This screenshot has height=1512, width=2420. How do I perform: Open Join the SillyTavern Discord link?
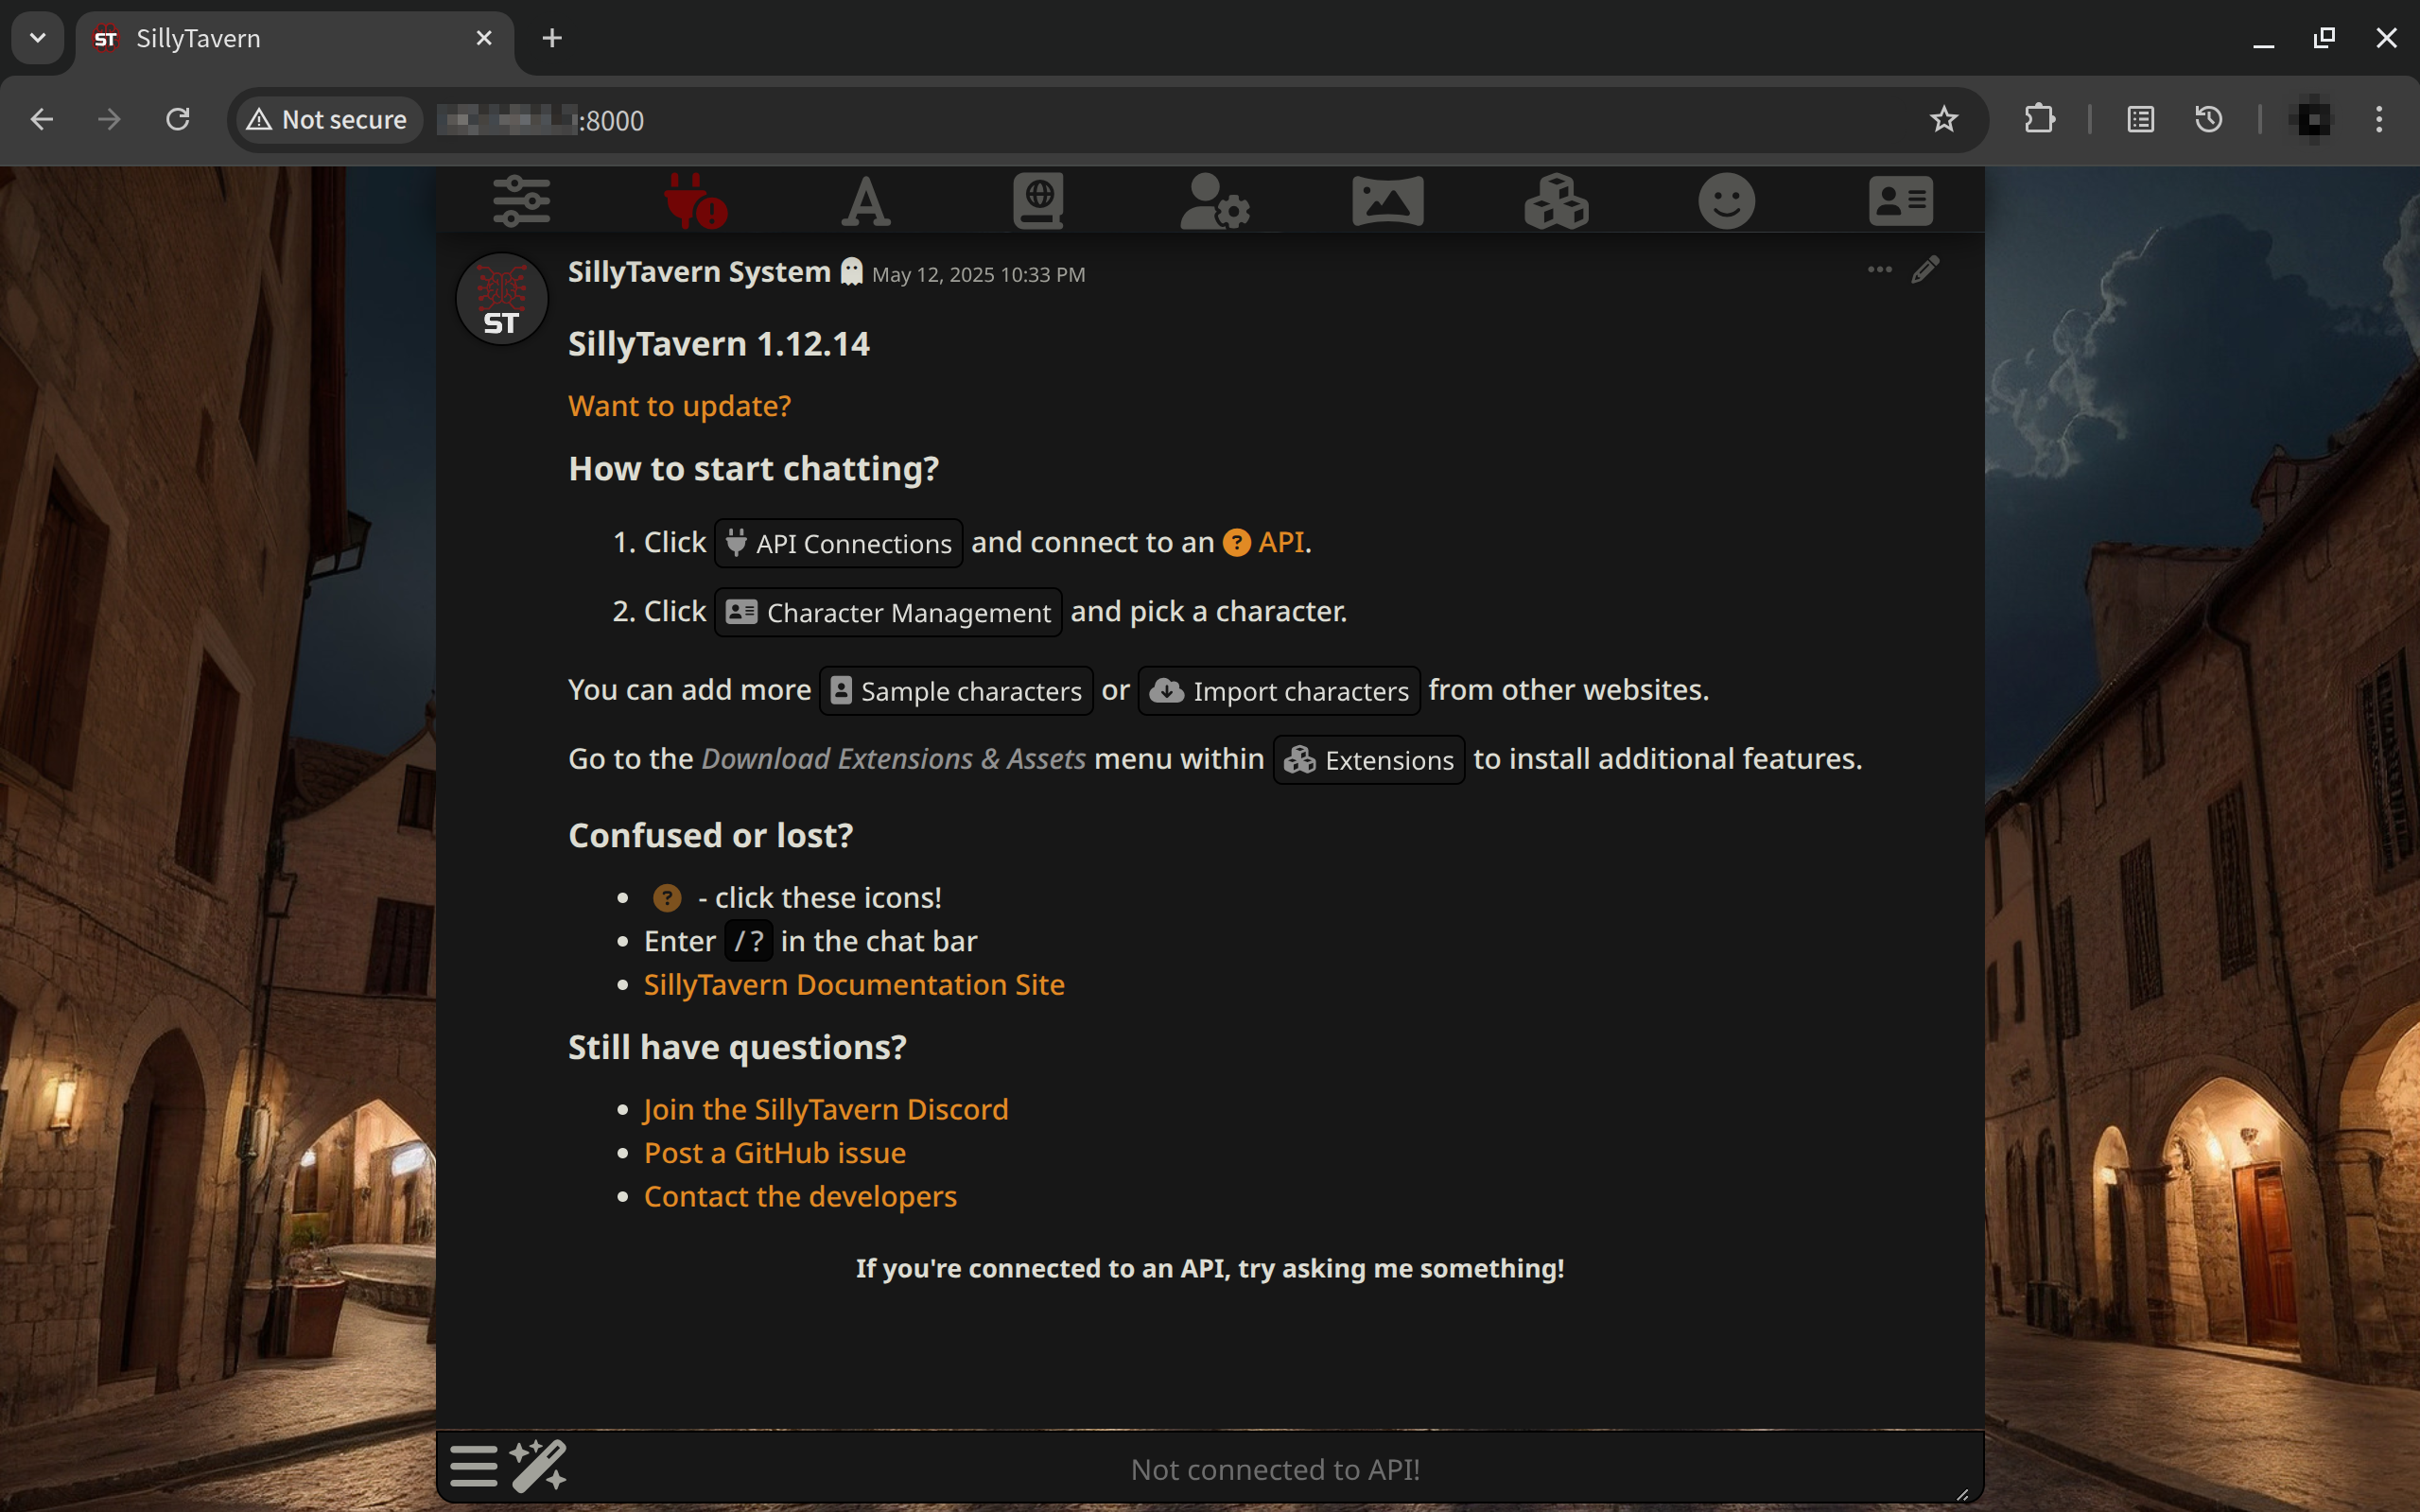[826, 1110]
